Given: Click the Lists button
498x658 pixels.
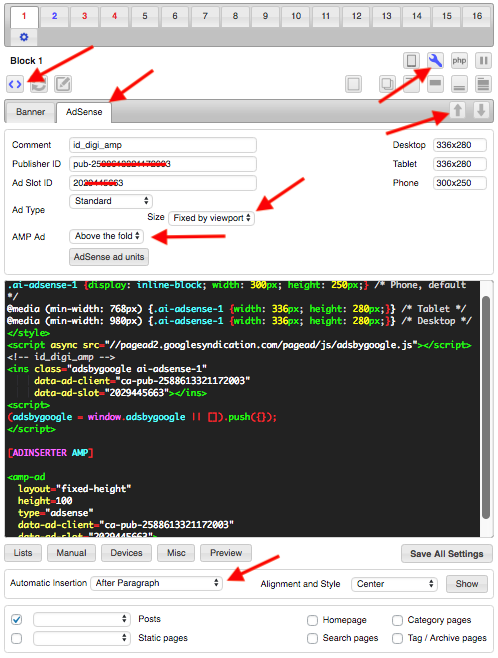Looking at the screenshot, I should 23,553.
